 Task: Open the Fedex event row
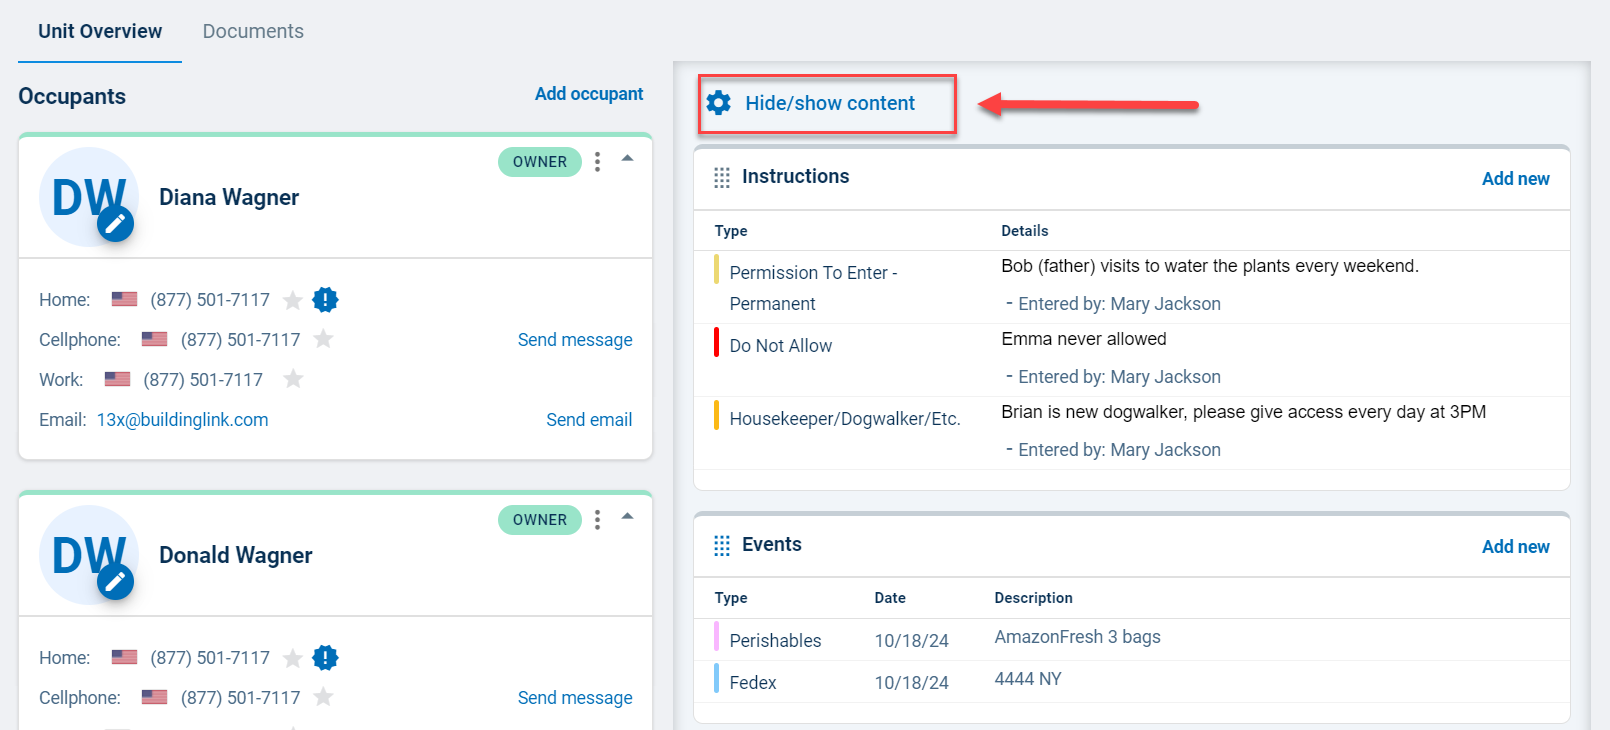[x=1132, y=682]
